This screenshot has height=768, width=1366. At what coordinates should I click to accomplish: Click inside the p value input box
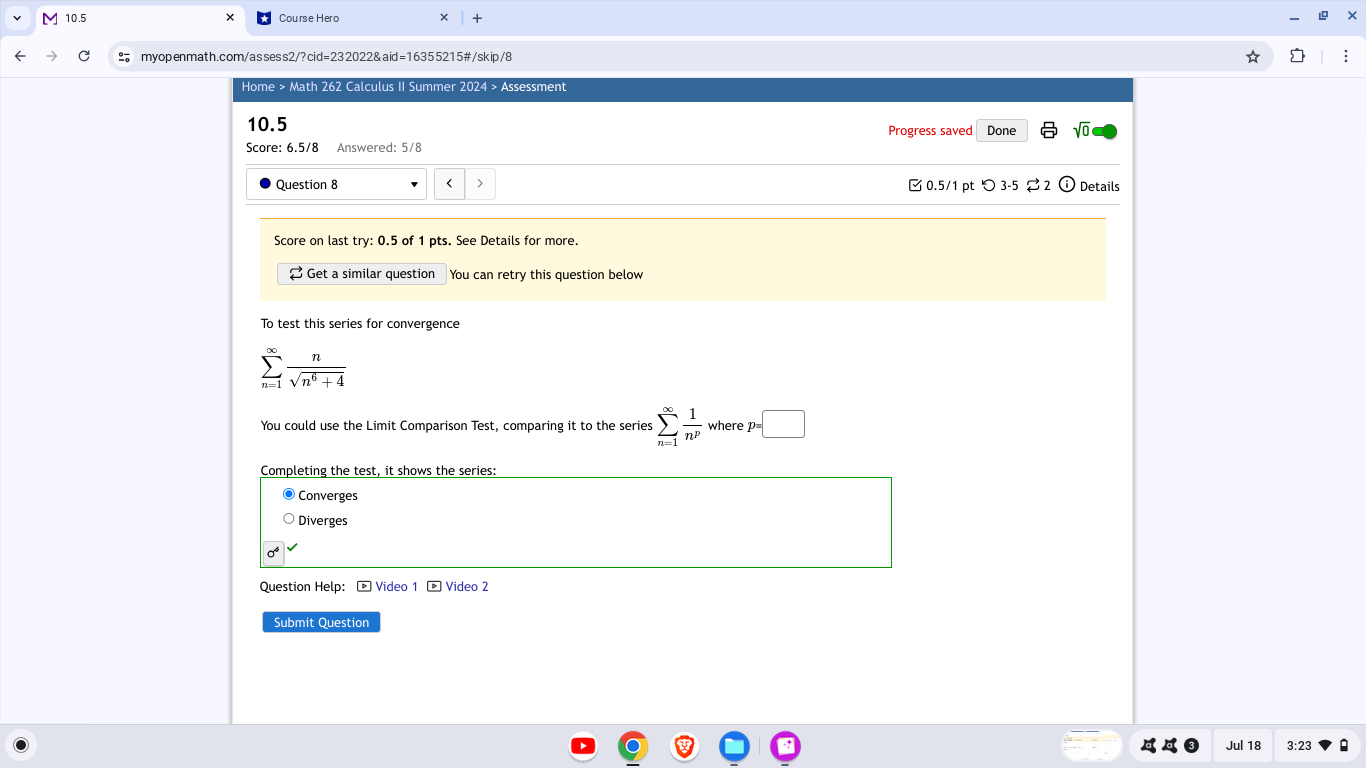coord(784,424)
